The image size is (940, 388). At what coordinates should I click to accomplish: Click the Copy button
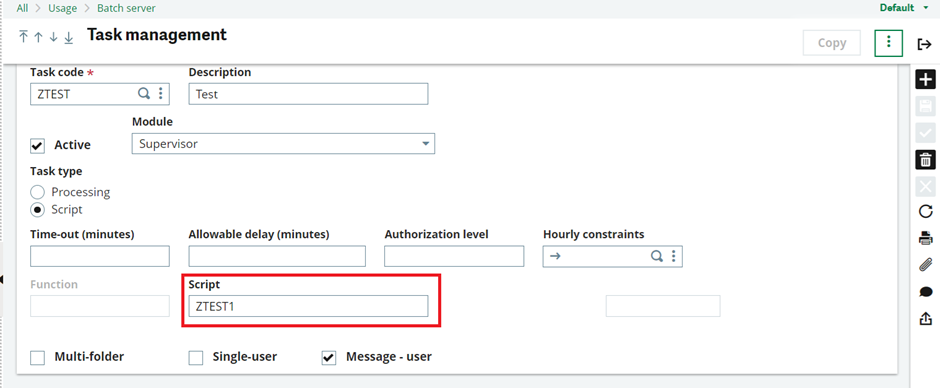coord(831,43)
